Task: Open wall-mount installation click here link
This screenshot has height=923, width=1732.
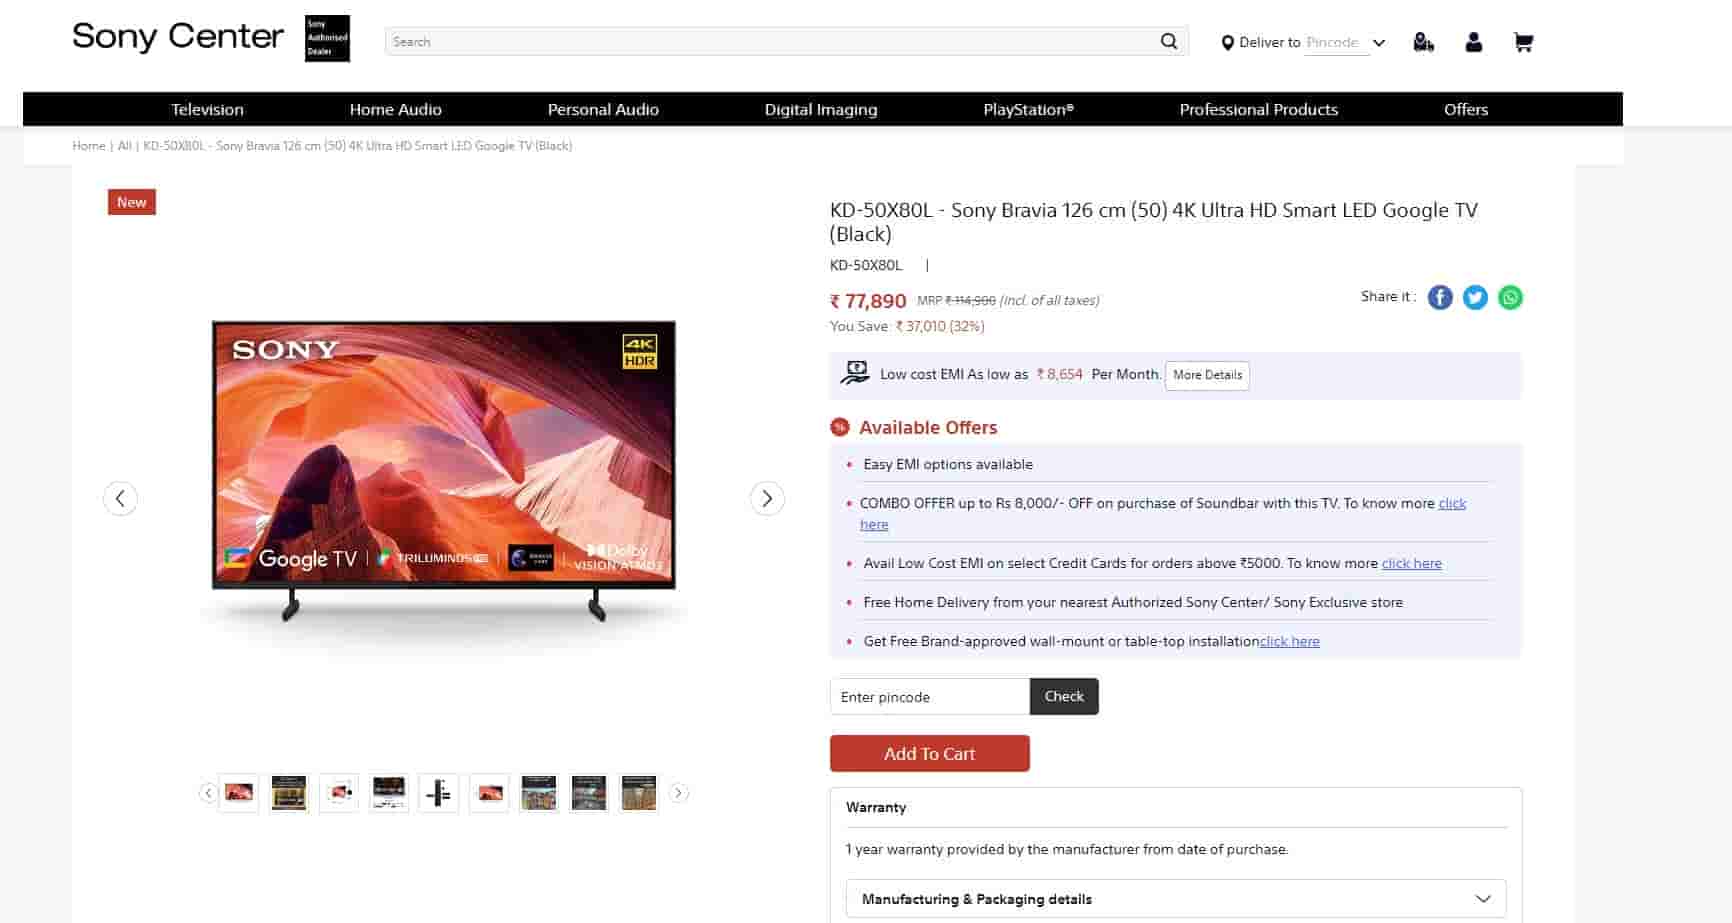Action: point(1289,641)
